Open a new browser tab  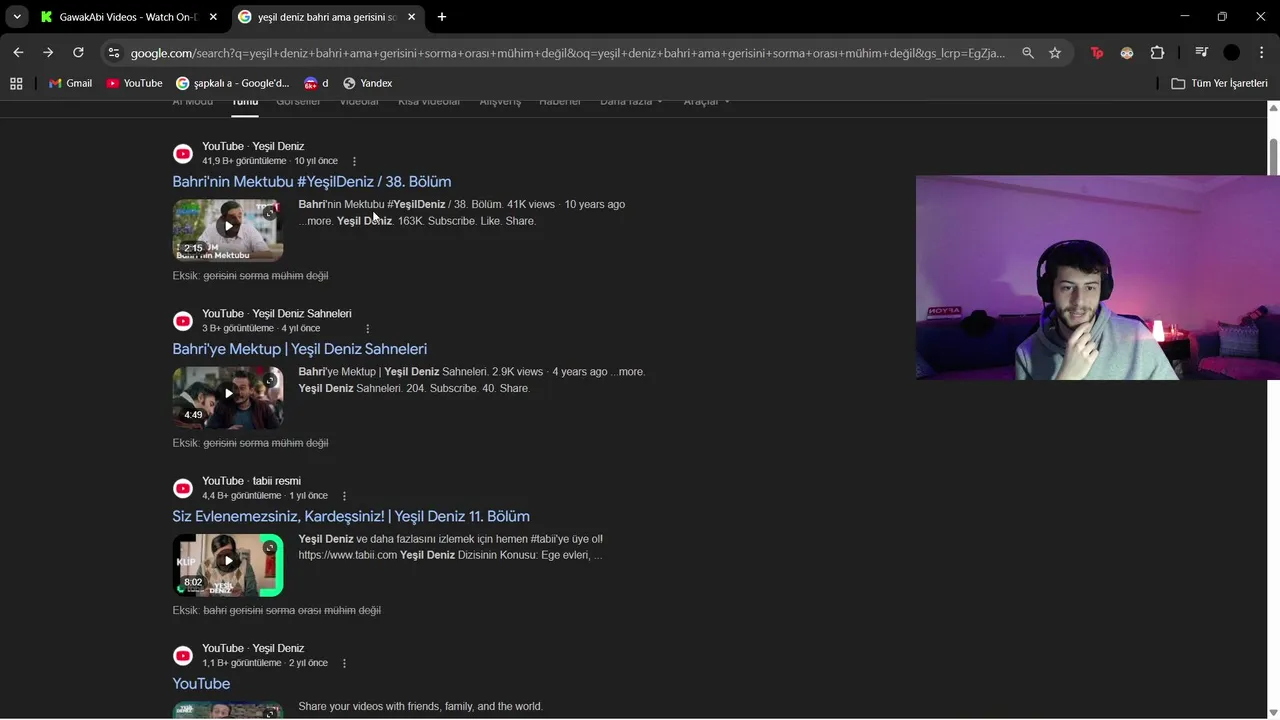coord(442,17)
